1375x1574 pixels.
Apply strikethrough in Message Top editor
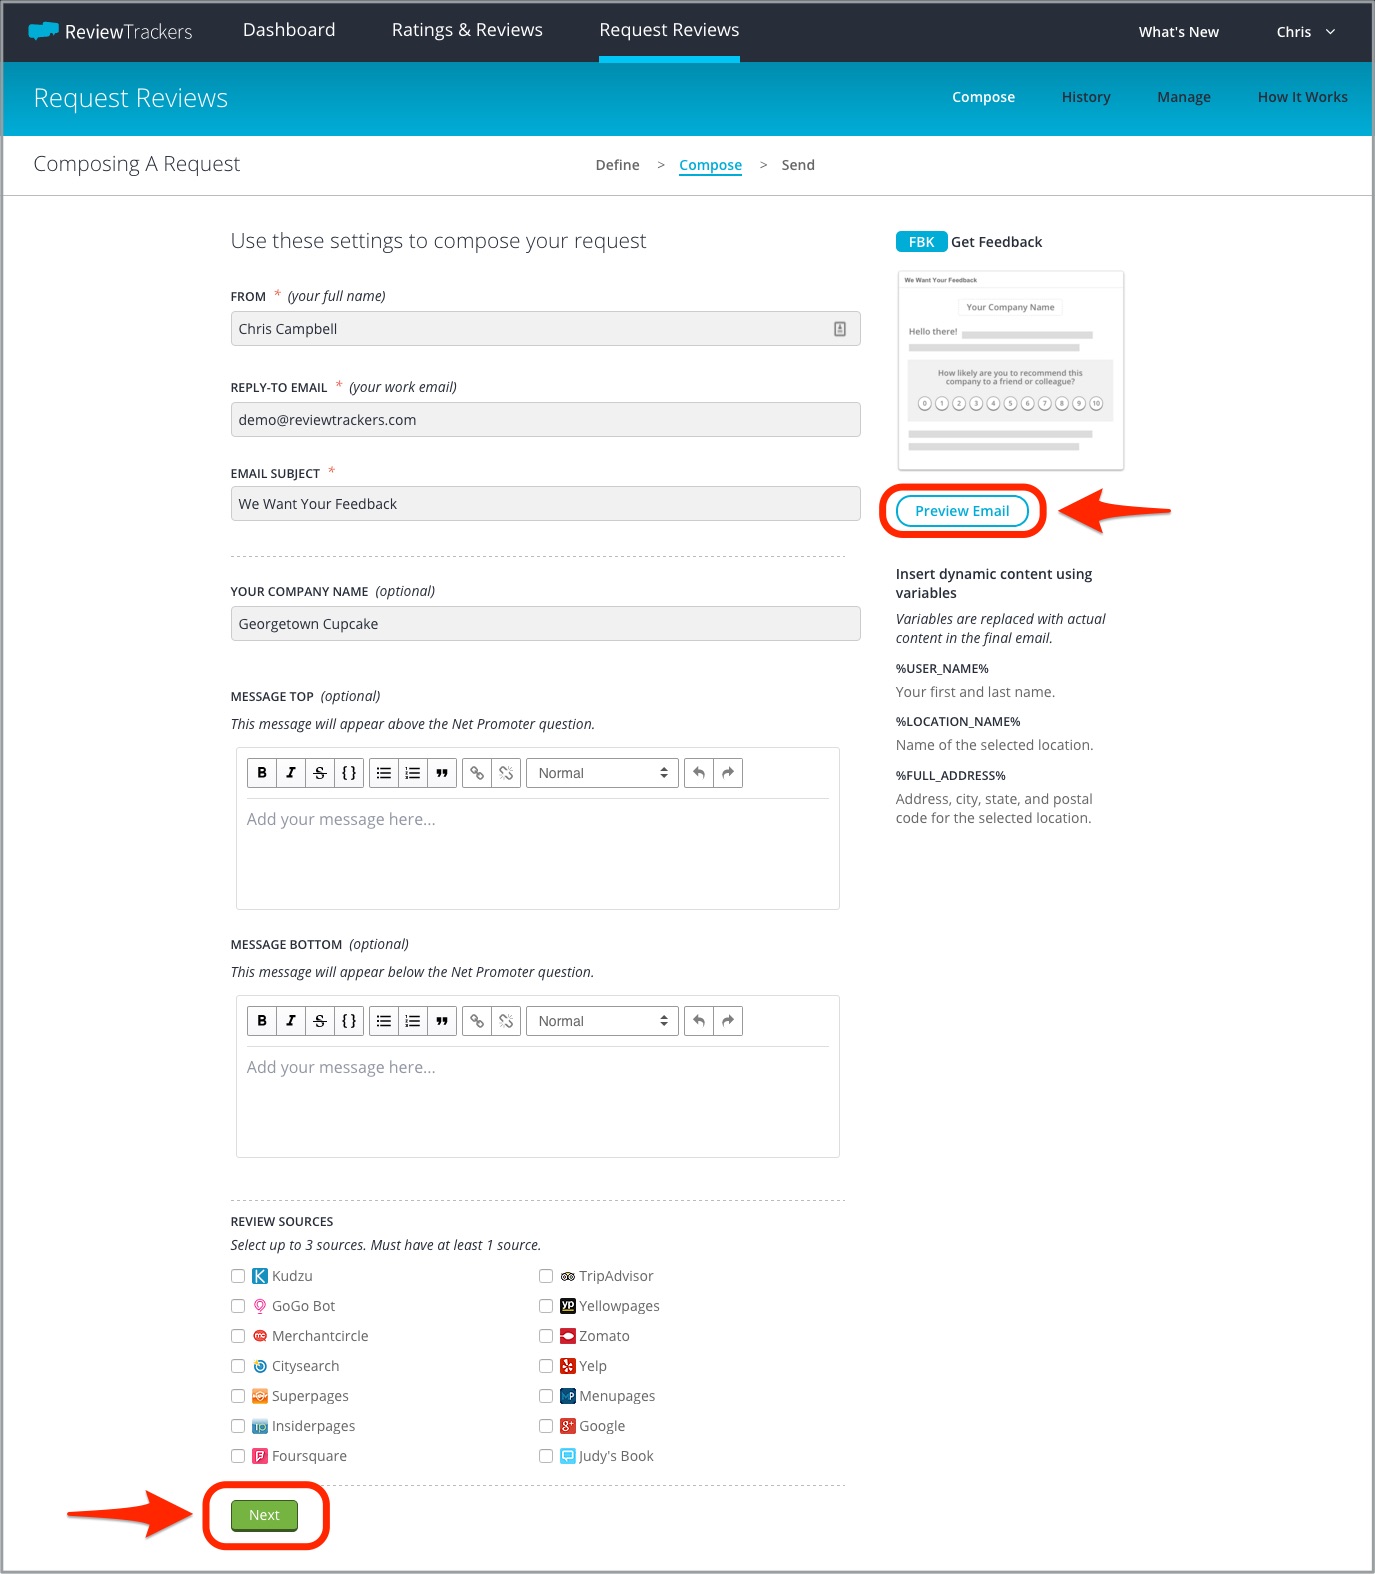[x=320, y=773]
